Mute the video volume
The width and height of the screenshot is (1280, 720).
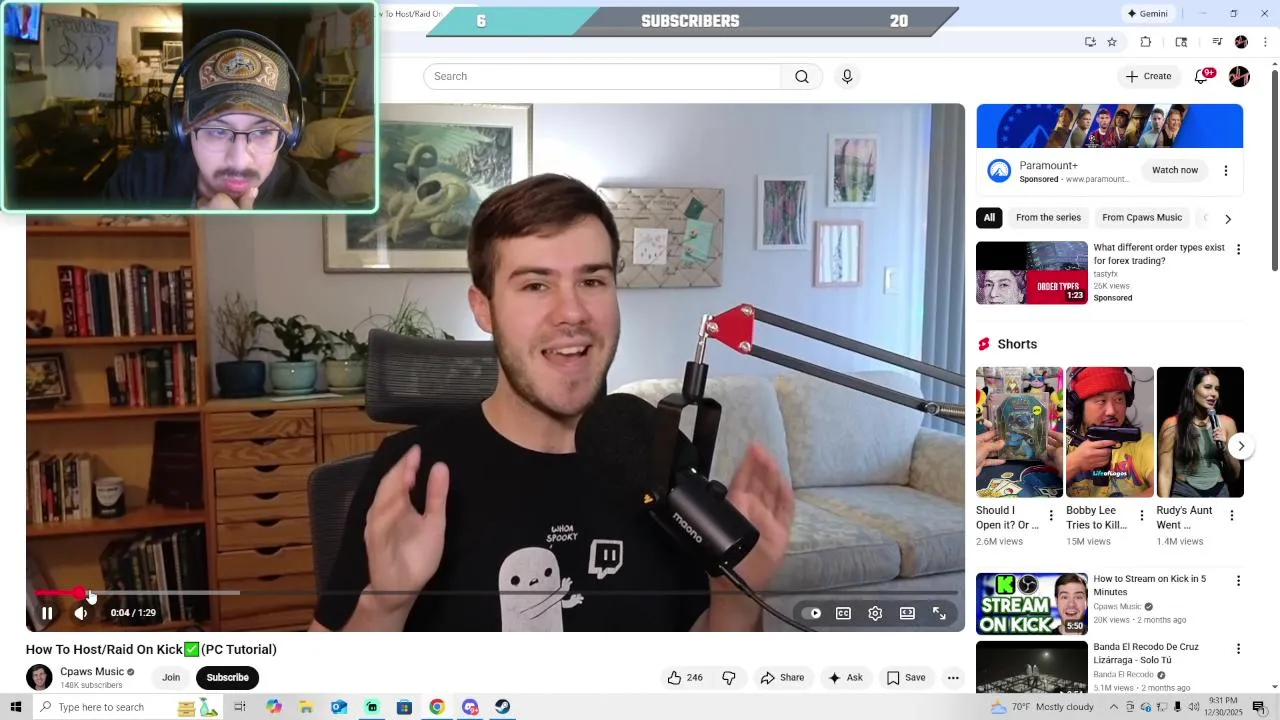point(81,613)
